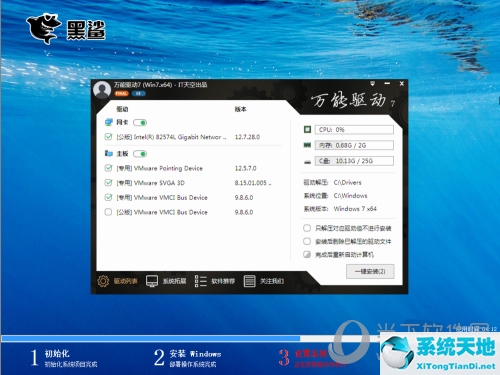The image size is (500, 375).
Task: Click step 2 安装 Windows label
Action: click(195, 353)
